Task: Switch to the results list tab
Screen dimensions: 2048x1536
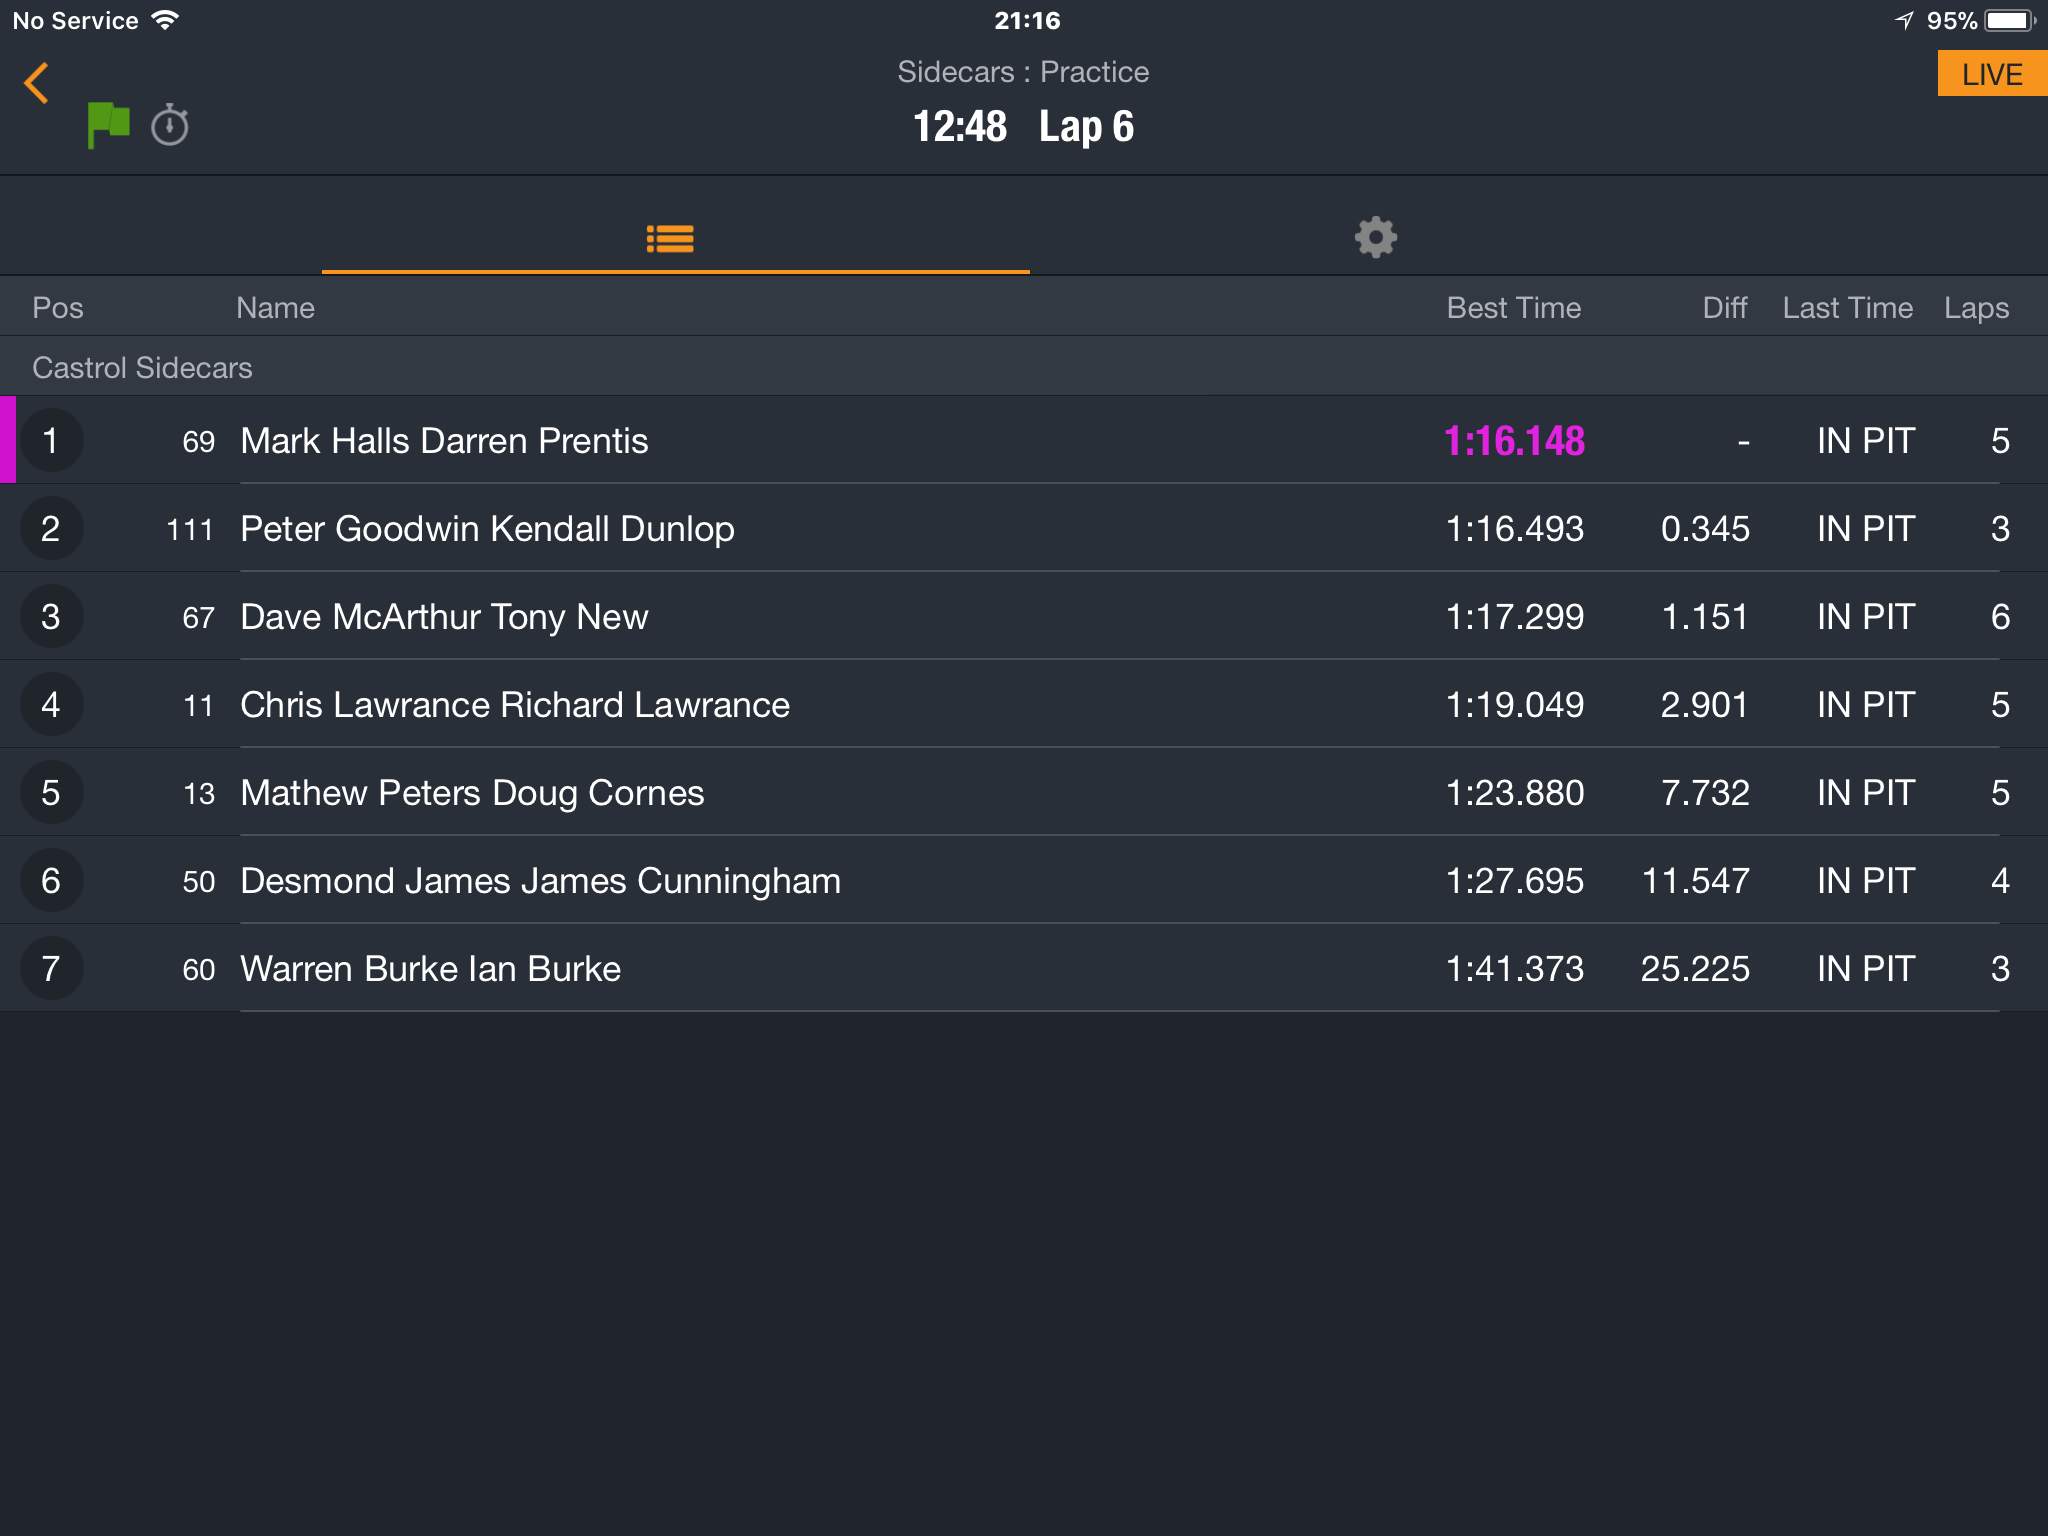Action: pos(670,238)
